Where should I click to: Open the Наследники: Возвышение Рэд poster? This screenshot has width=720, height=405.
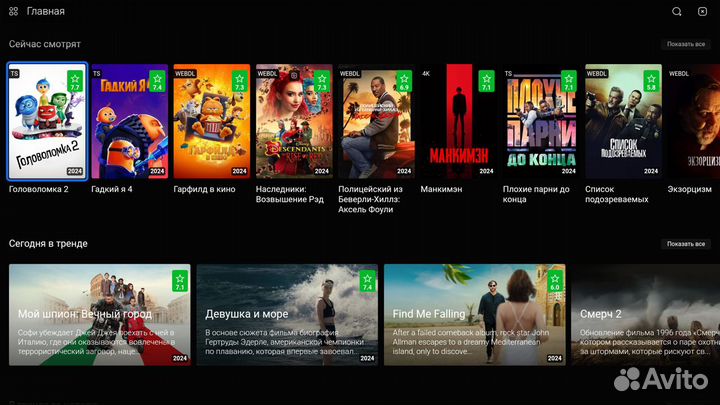pyautogui.click(x=294, y=121)
